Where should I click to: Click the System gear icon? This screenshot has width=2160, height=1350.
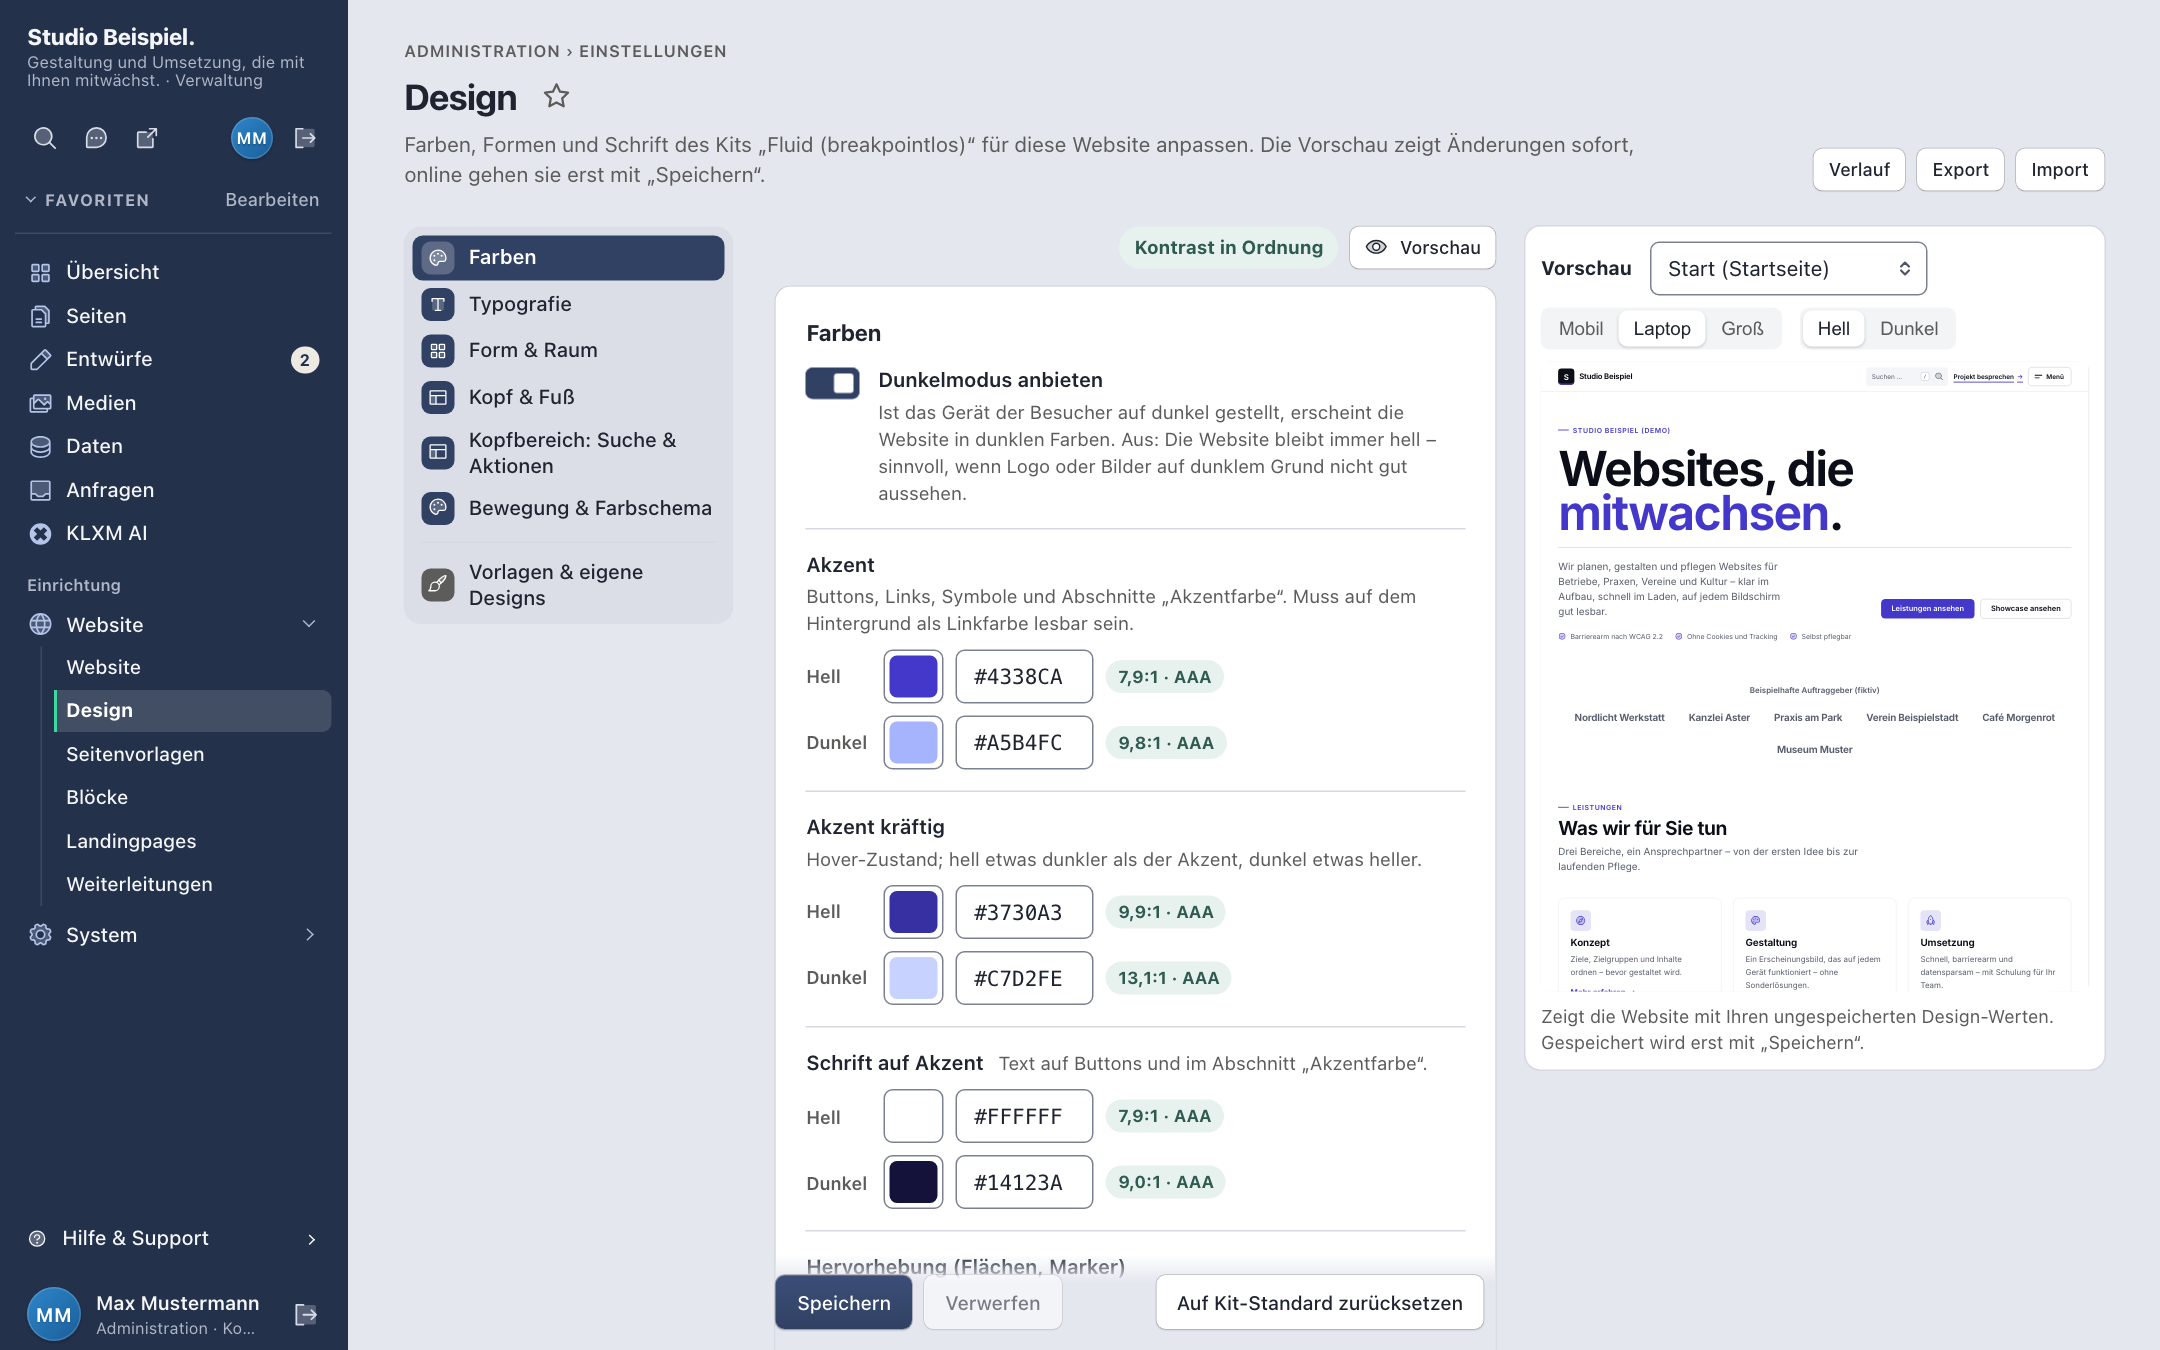(40, 934)
